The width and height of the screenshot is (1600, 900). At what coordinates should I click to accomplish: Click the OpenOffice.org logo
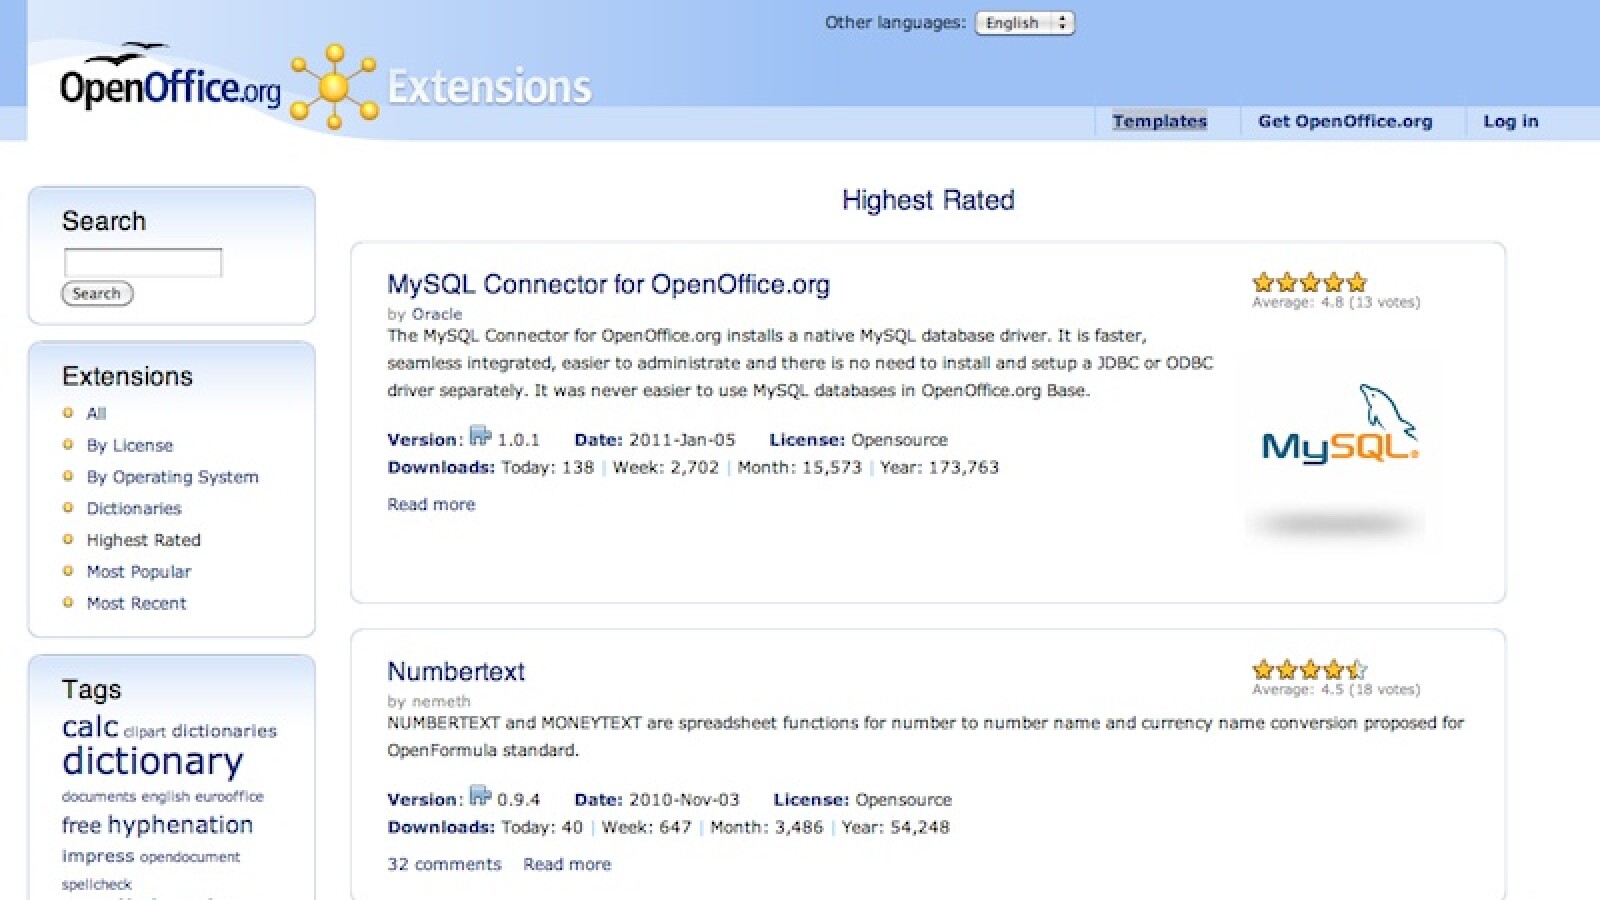[170, 84]
